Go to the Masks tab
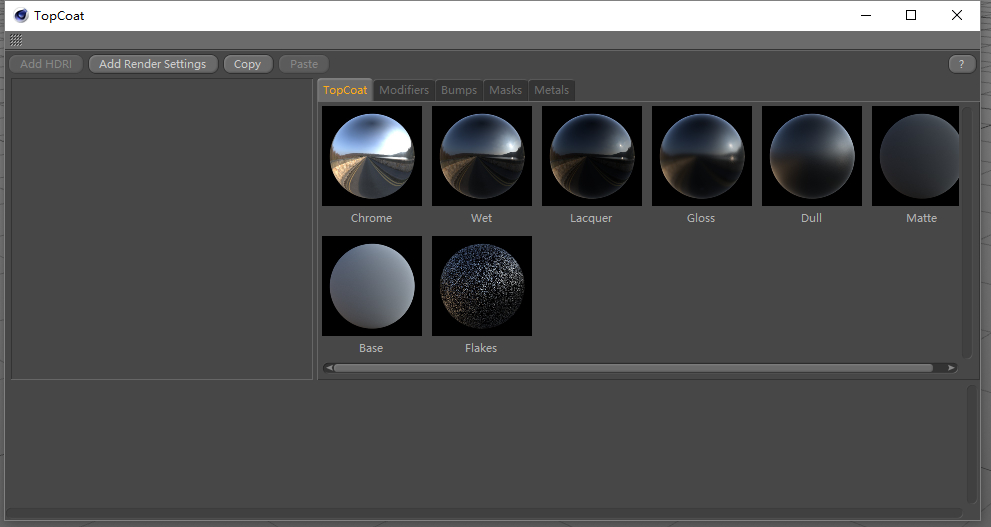Screen dimensions: 991x527 coord(505,90)
